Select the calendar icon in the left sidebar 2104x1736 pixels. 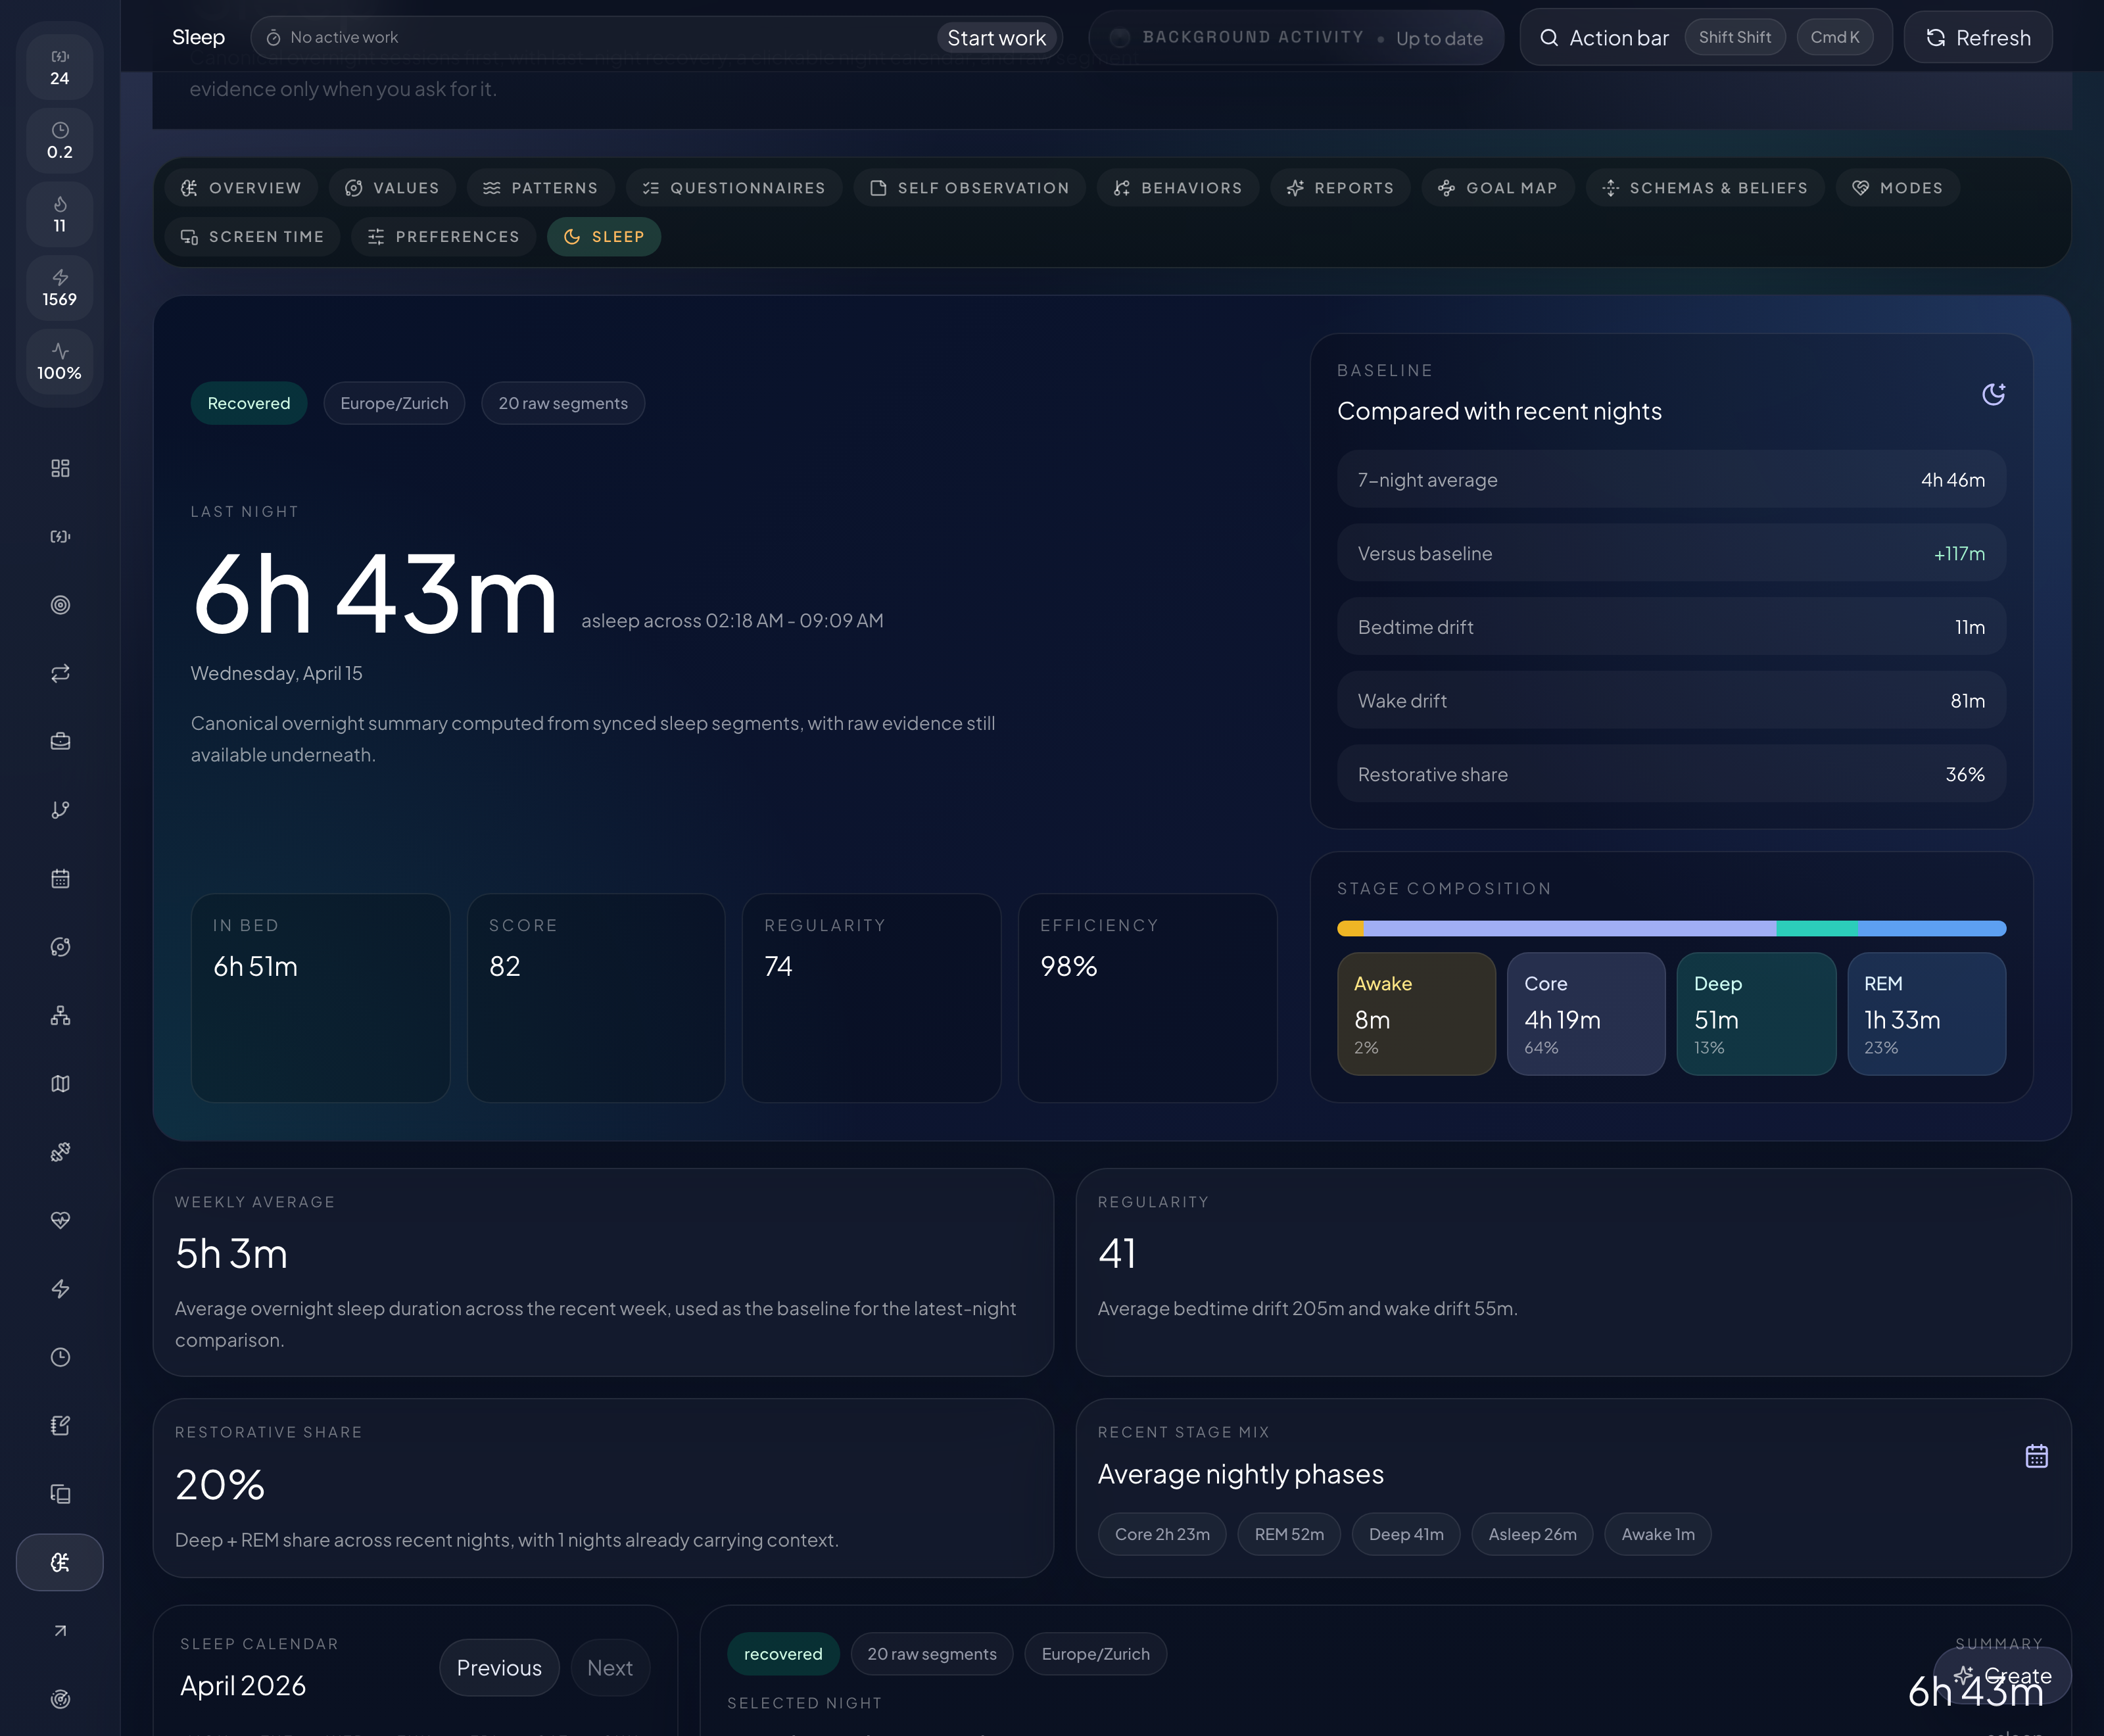click(60, 878)
